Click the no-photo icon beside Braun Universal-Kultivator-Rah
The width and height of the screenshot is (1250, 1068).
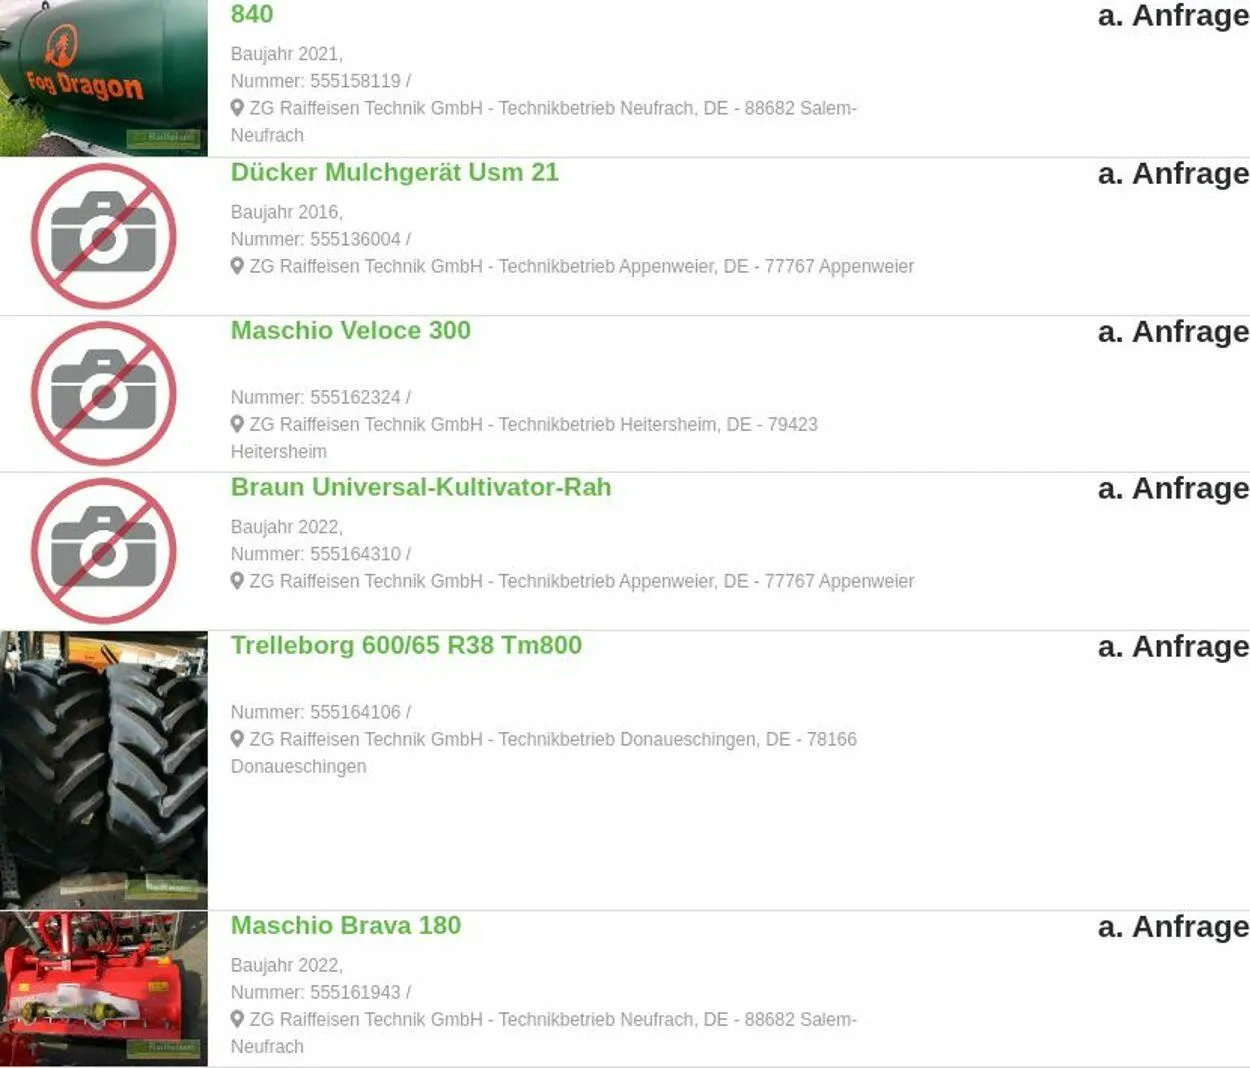pyautogui.click(x=104, y=551)
